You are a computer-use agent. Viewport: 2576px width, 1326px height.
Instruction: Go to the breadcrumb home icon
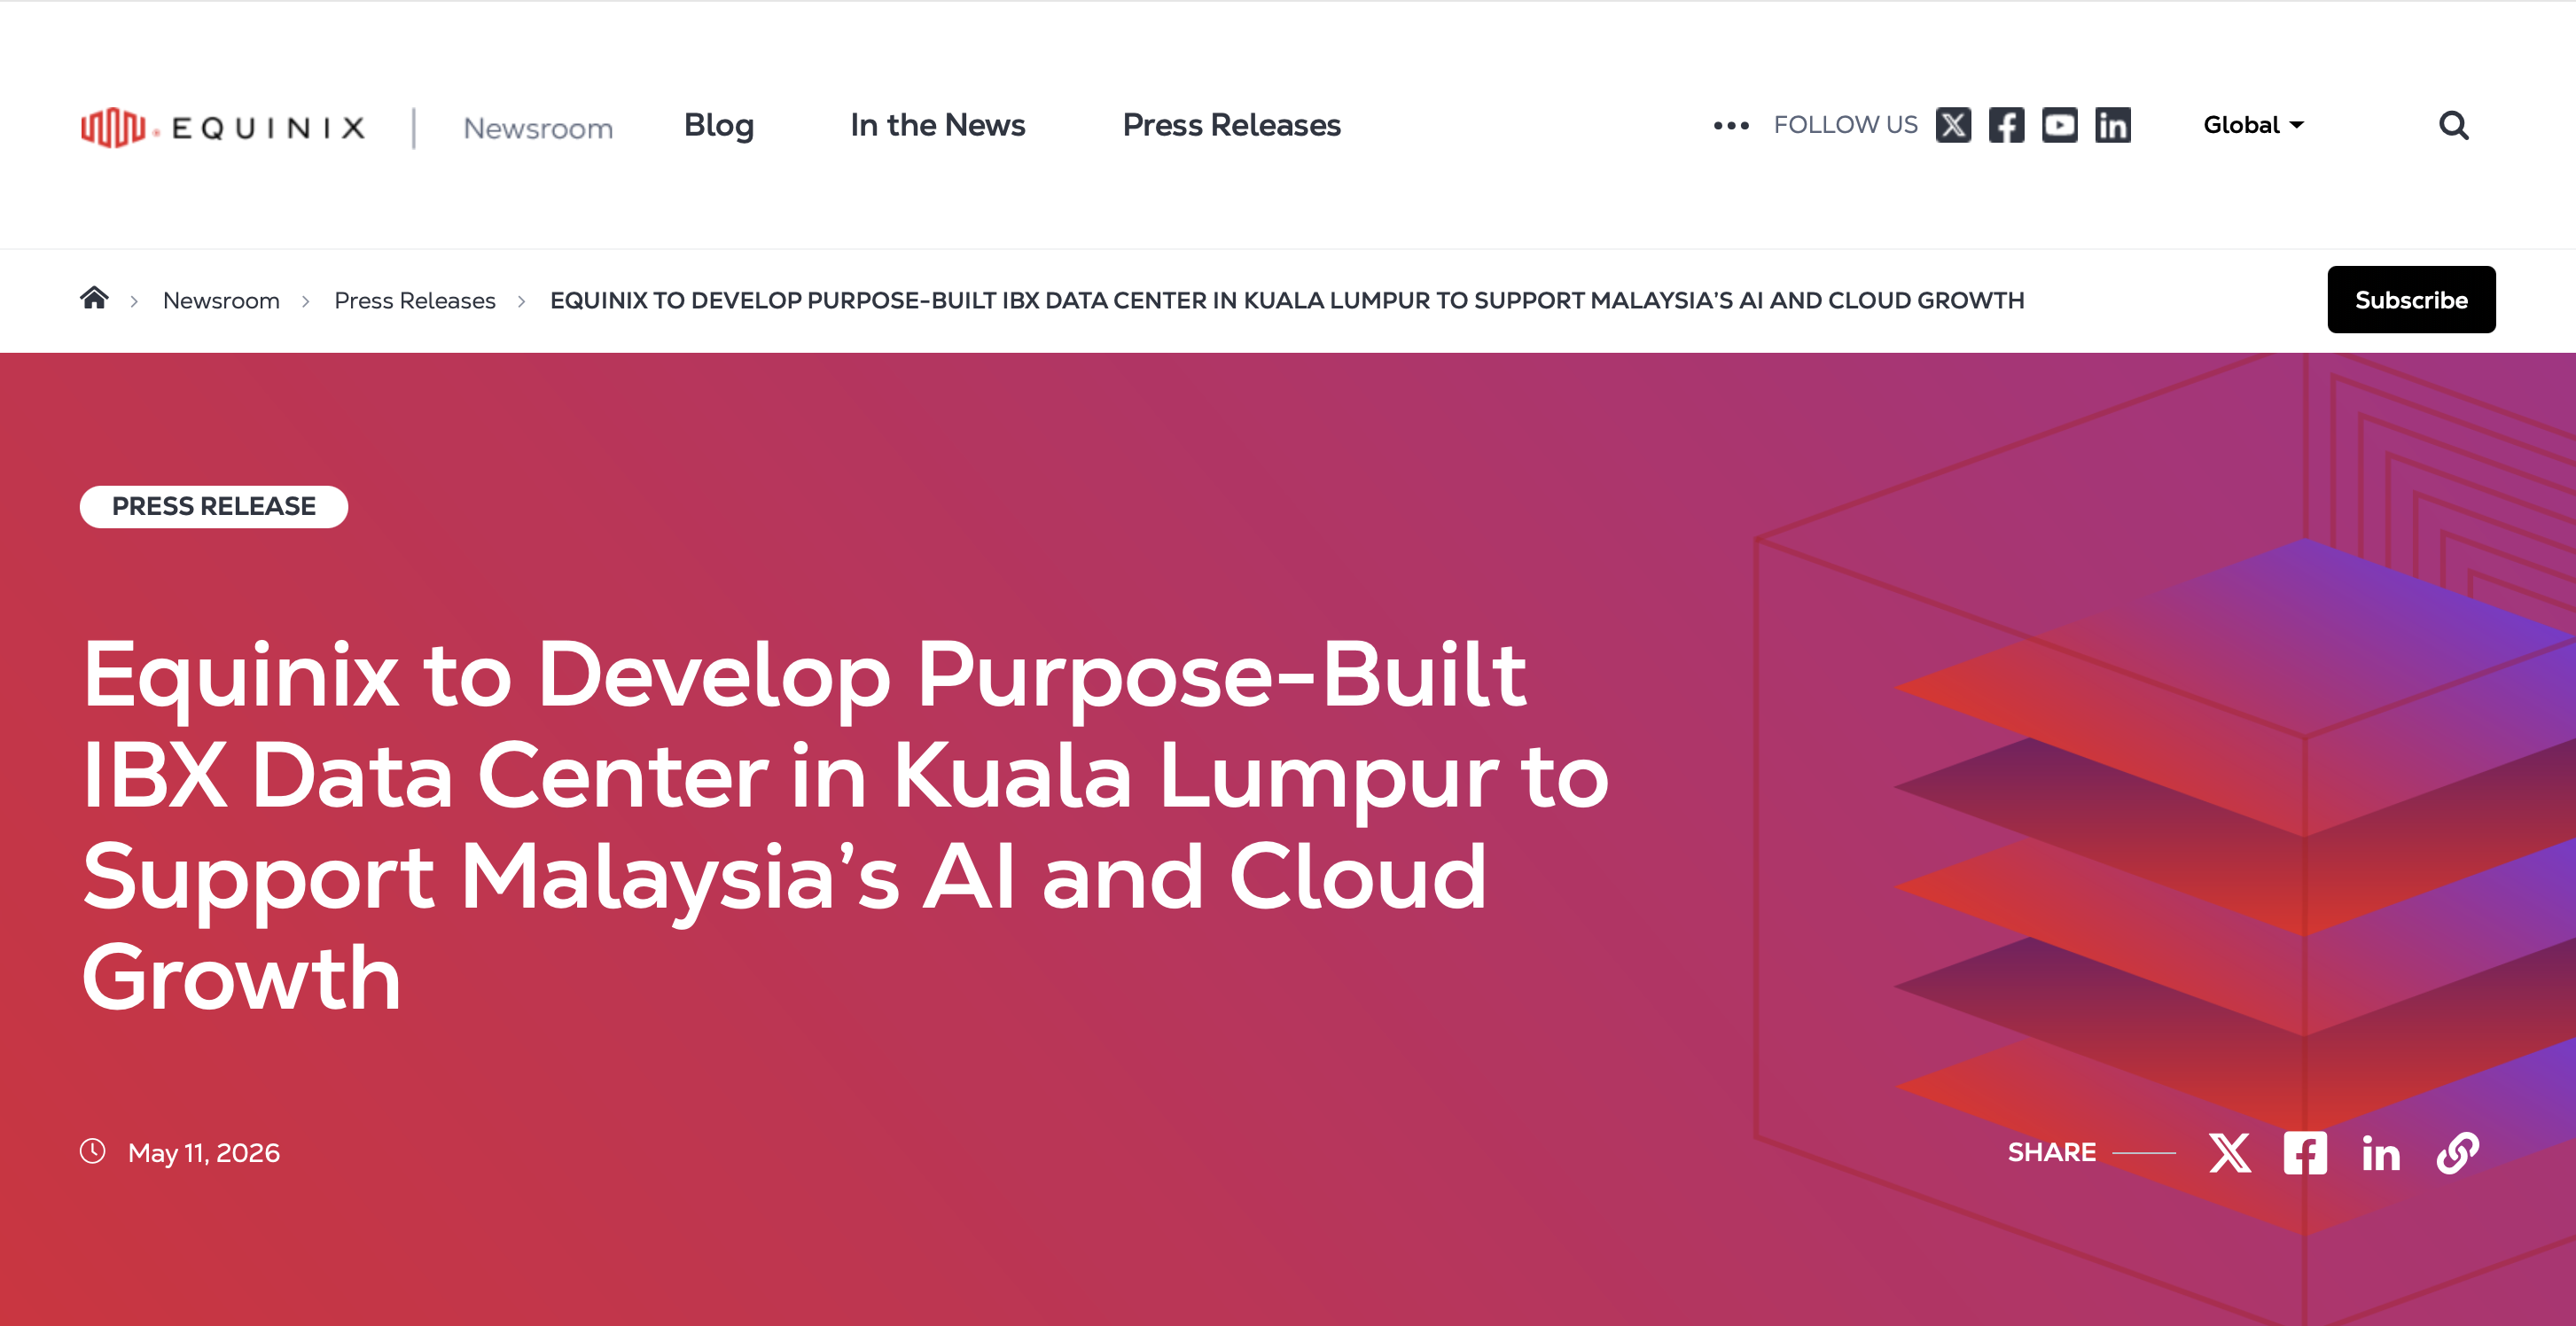pos(94,298)
